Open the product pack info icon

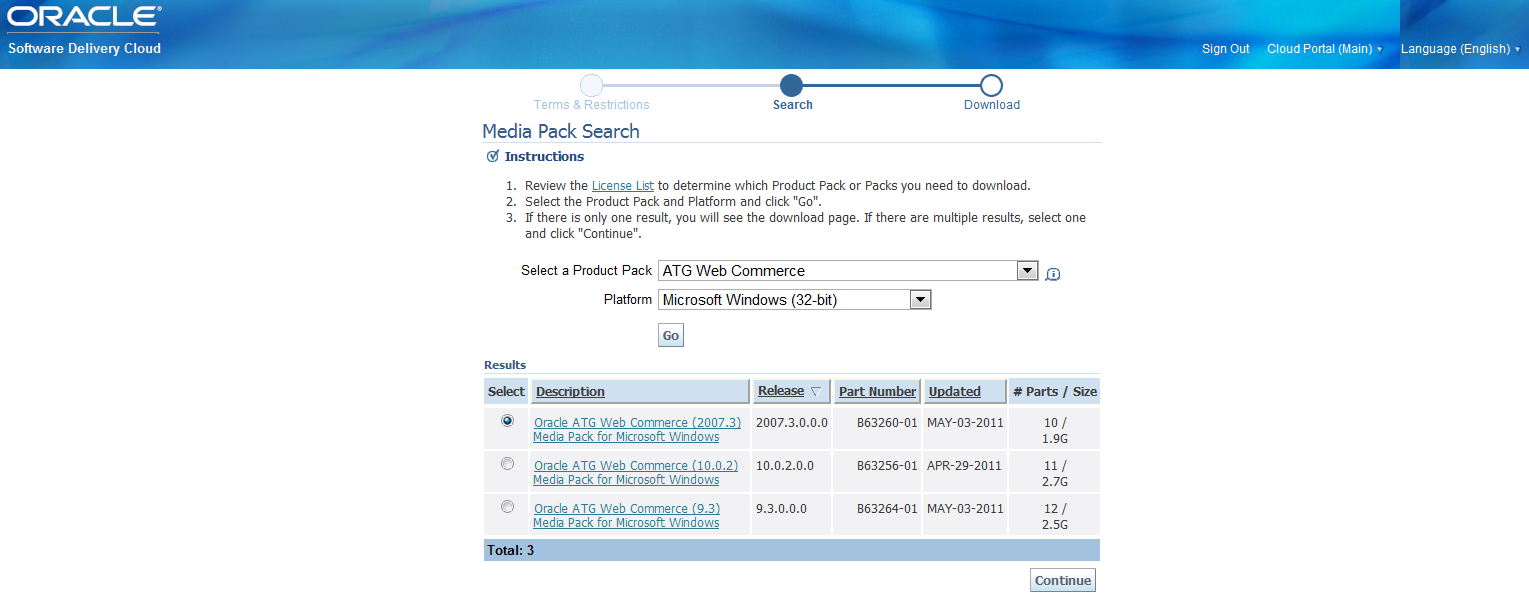(x=1052, y=274)
